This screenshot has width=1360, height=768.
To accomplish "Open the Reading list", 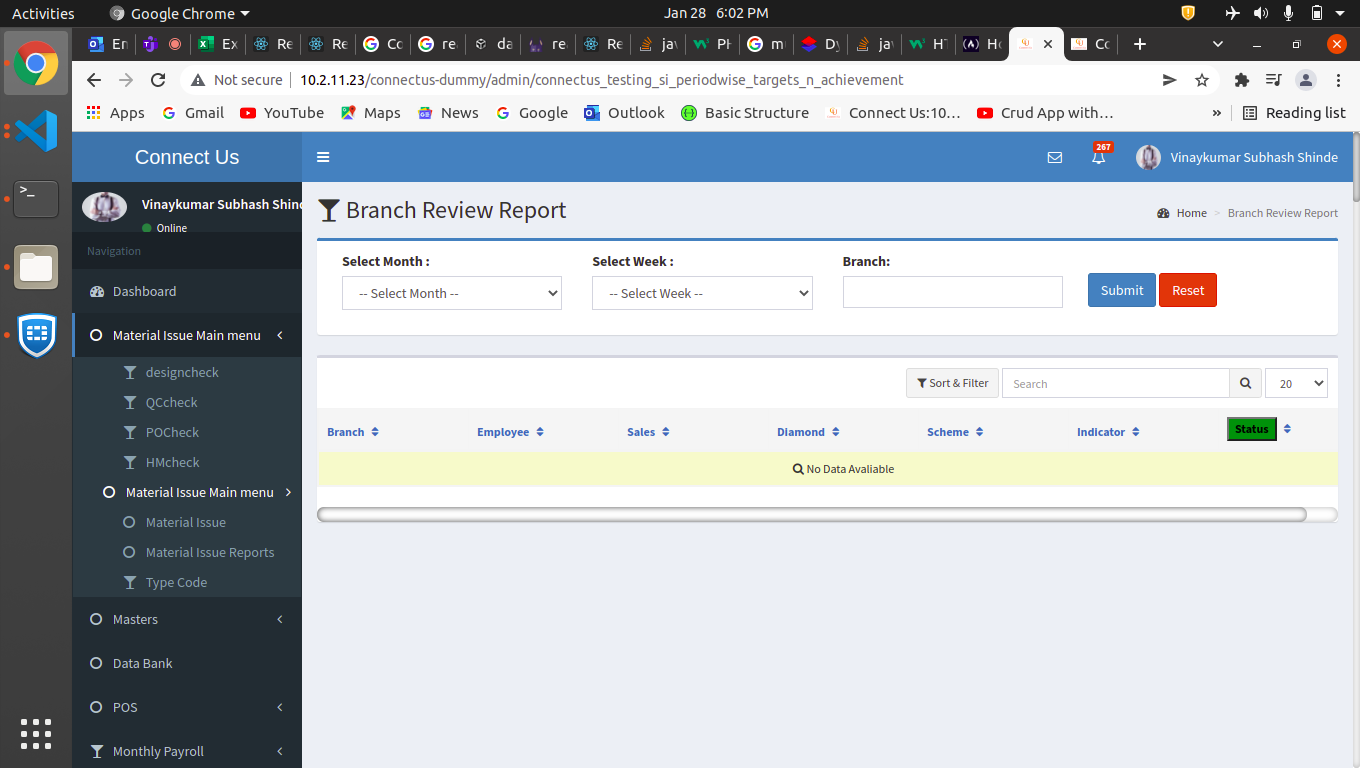I will [x=1294, y=113].
